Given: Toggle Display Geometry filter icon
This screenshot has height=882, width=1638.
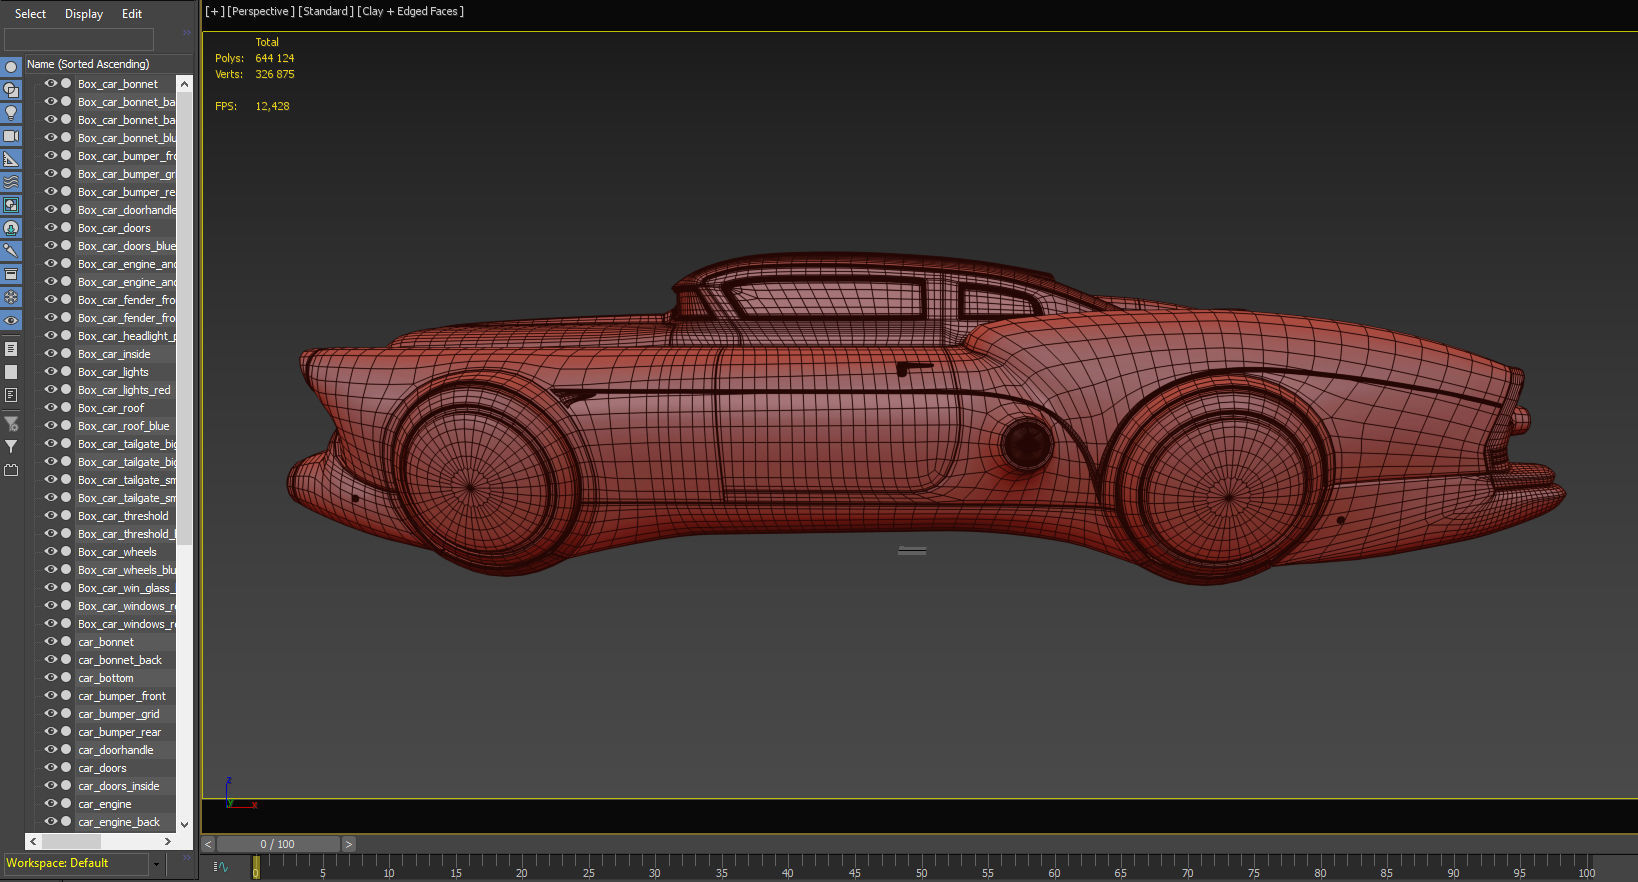Looking at the screenshot, I should pos(11,67).
